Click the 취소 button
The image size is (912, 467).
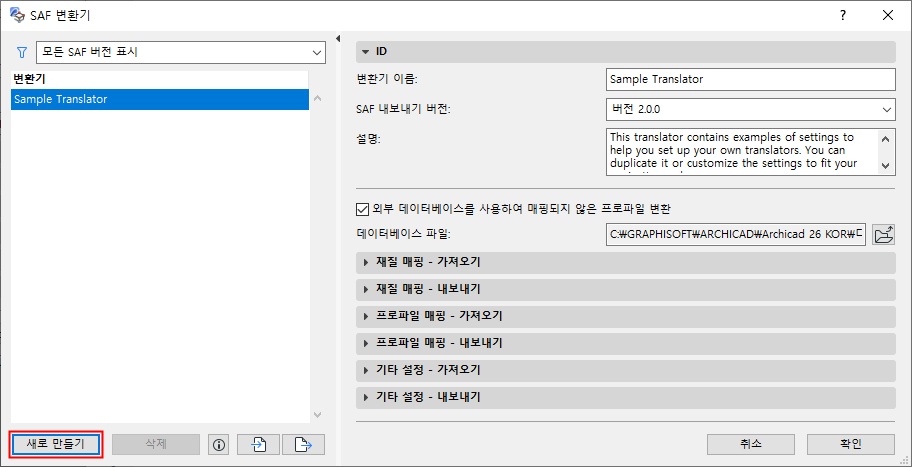tap(751, 444)
